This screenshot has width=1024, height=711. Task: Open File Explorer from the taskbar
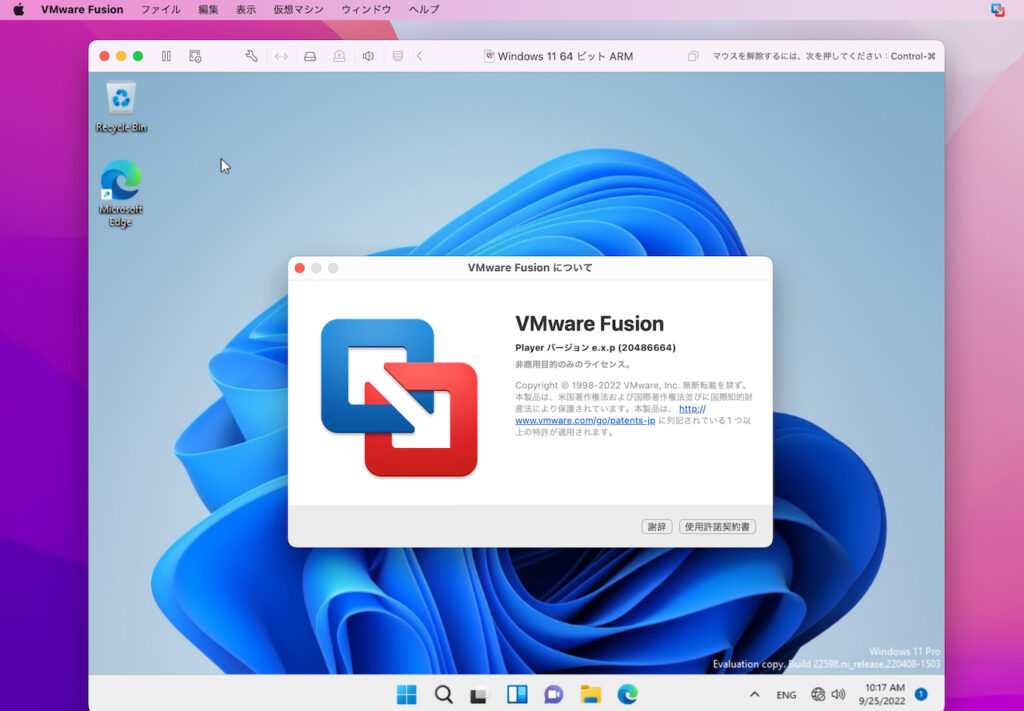click(590, 694)
